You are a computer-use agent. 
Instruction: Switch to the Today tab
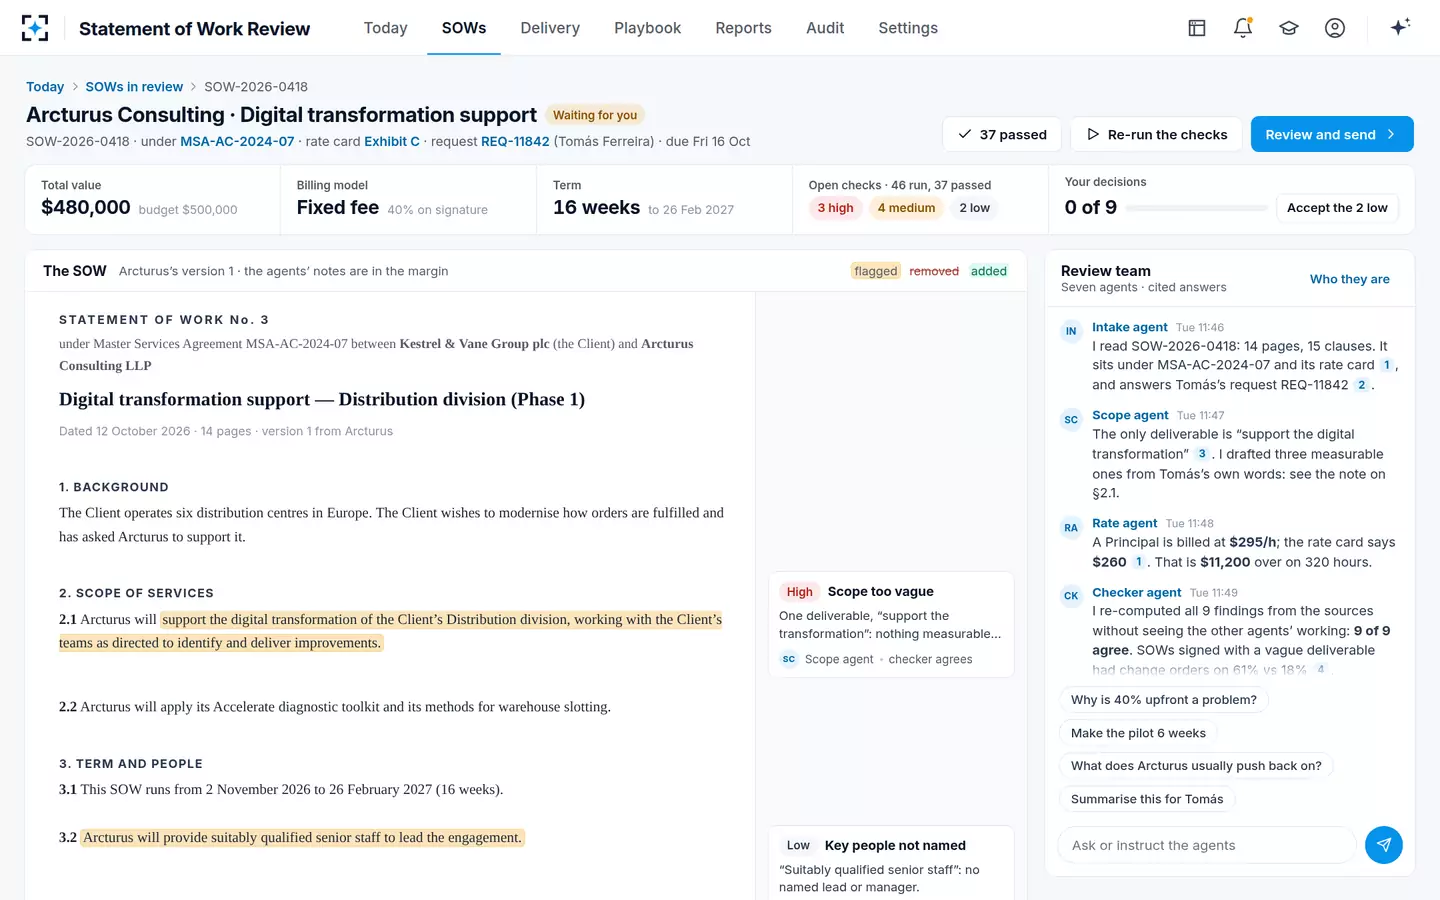tap(385, 28)
